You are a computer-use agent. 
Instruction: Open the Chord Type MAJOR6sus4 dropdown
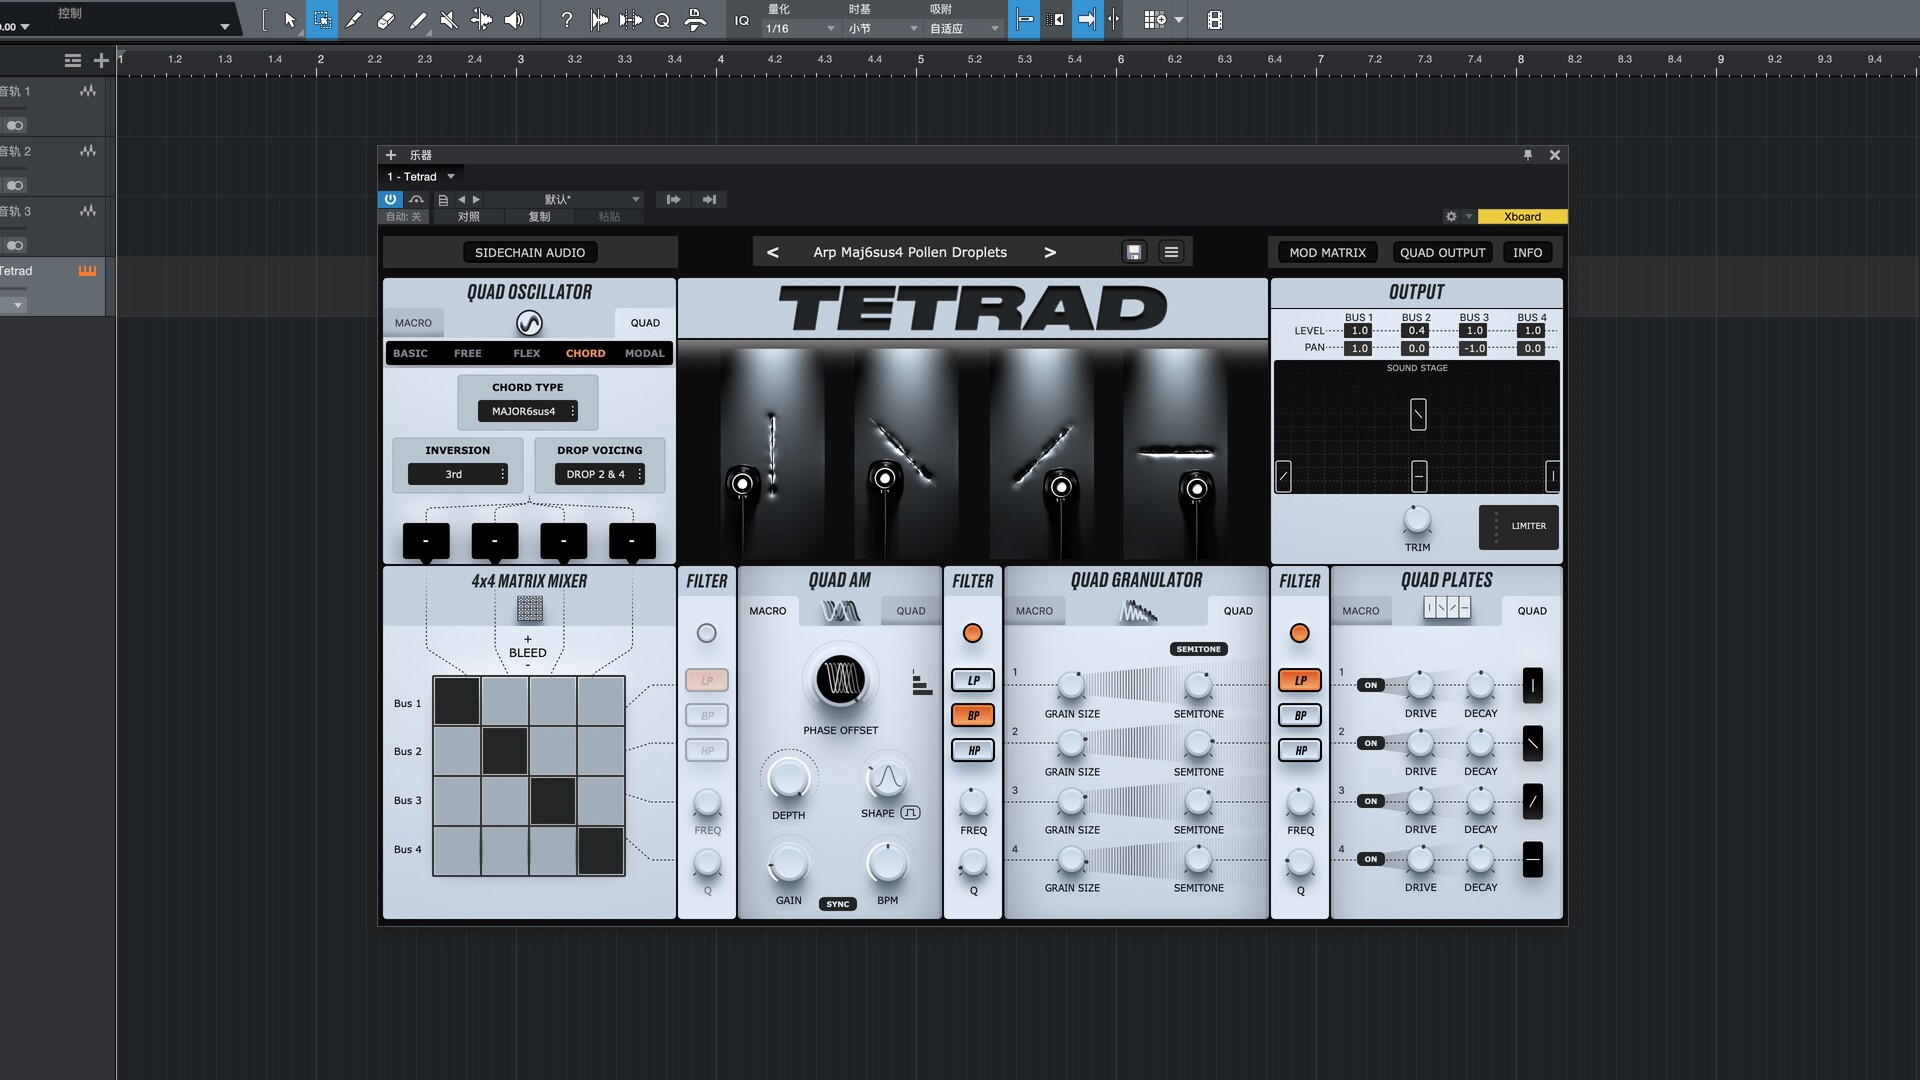tap(527, 411)
